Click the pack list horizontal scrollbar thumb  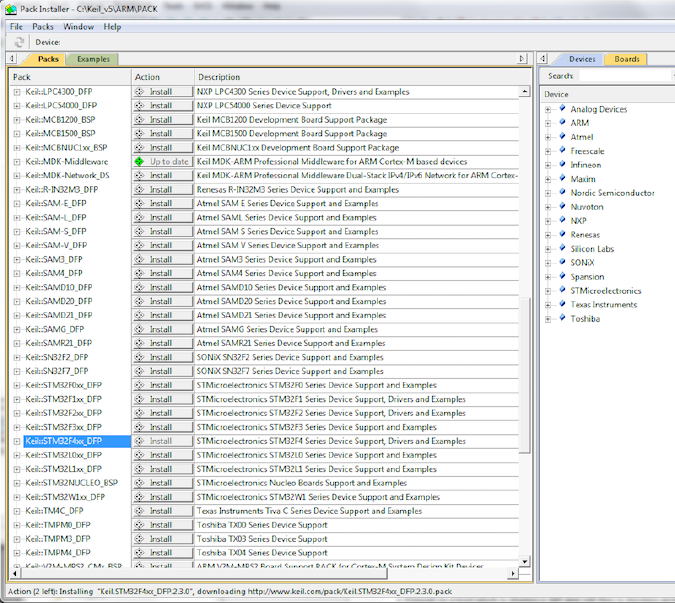pos(204,573)
